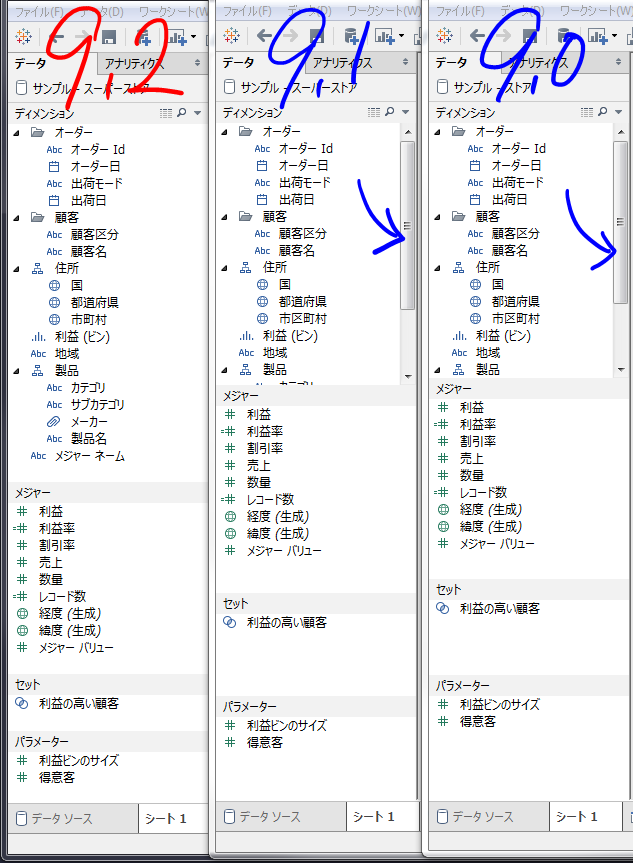The height and width of the screenshot is (863, 633).
Task: Click データソース database icon in left window
Action: 21,818
